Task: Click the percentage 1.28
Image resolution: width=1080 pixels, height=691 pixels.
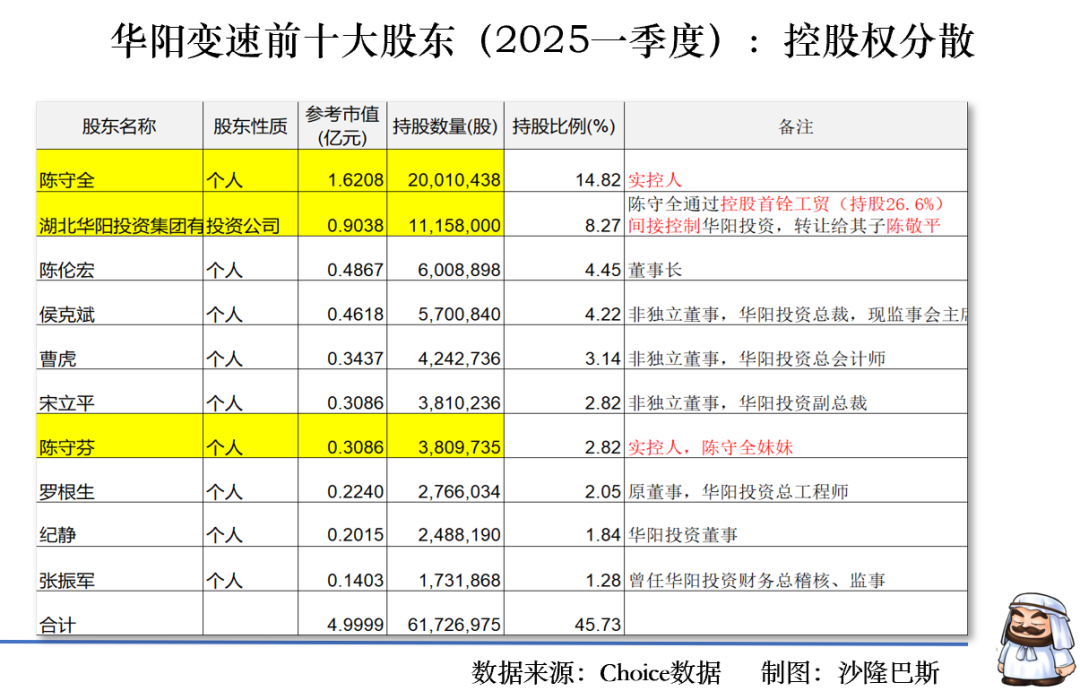Action: [603, 581]
